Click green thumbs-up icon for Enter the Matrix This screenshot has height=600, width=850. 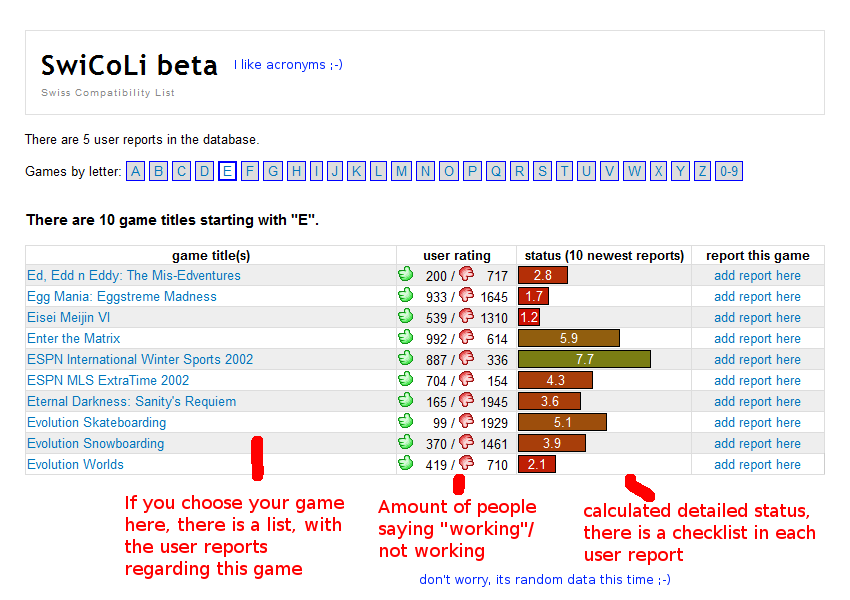(x=405, y=337)
